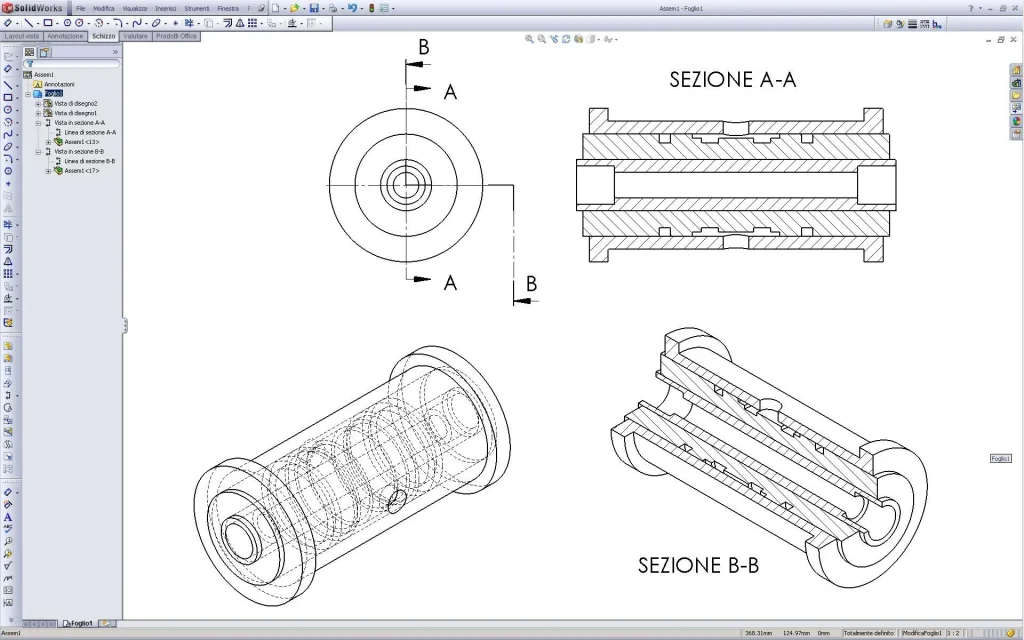Switch to the Valutare tab
Viewport: 1024px width, 640px height.
point(135,36)
